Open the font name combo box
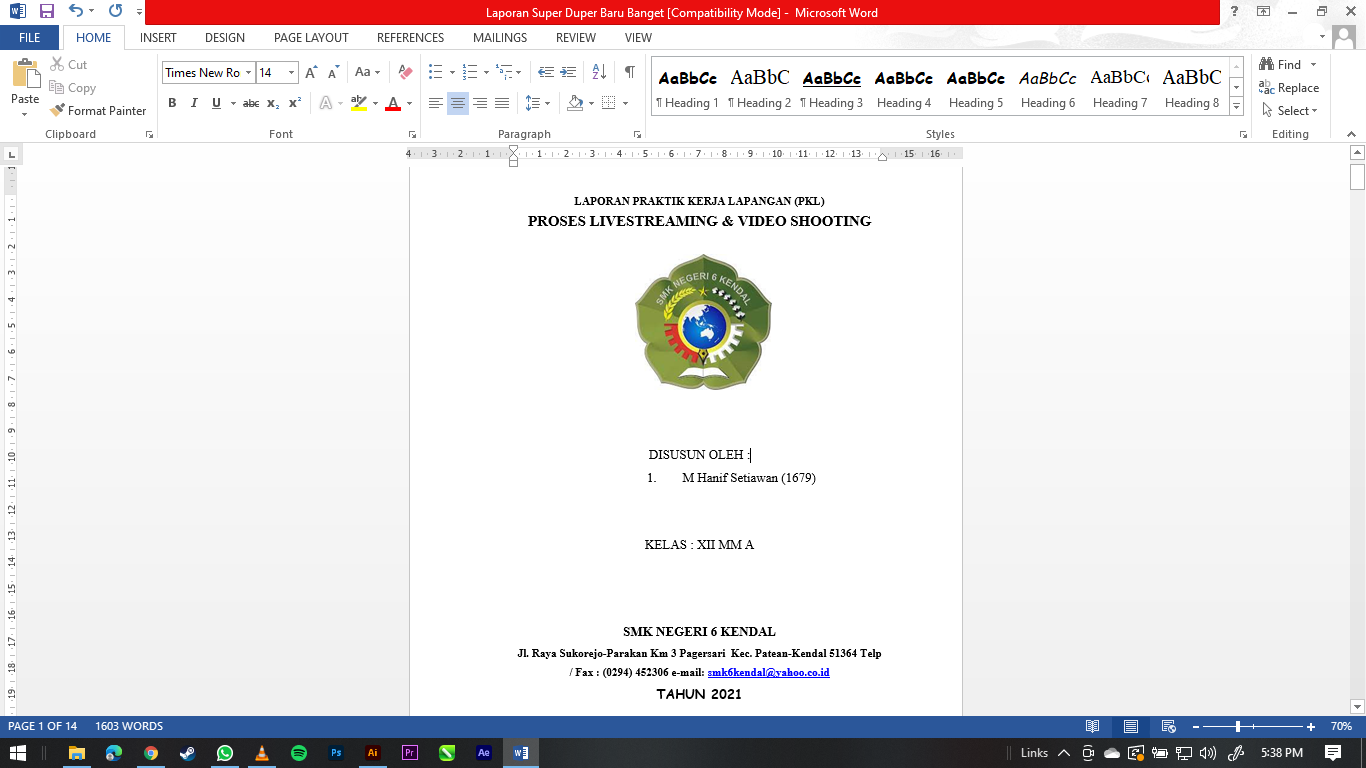The width and height of the screenshot is (1366, 768). tap(208, 72)
